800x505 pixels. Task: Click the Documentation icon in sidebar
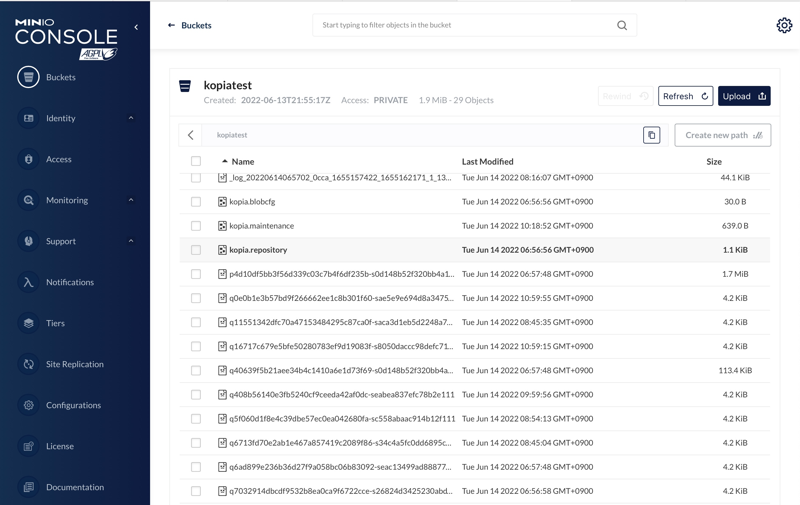[28, 487]
